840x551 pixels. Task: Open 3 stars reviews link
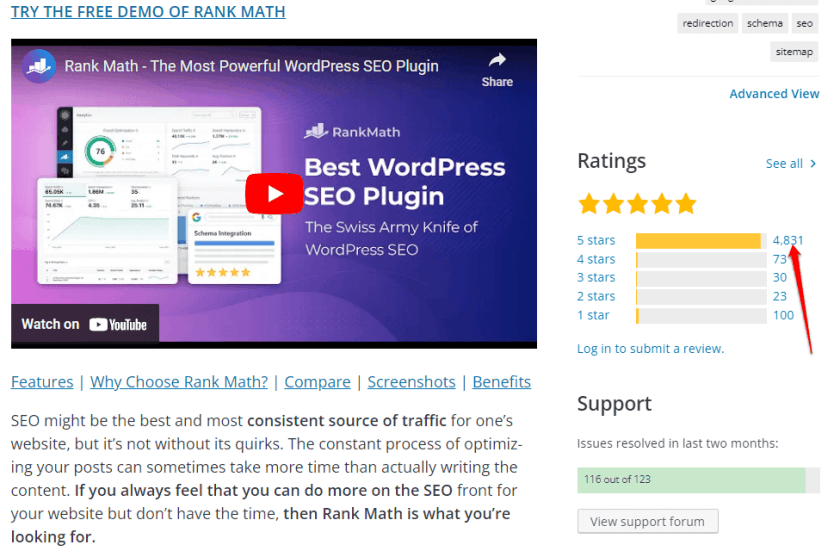(596, 277)
